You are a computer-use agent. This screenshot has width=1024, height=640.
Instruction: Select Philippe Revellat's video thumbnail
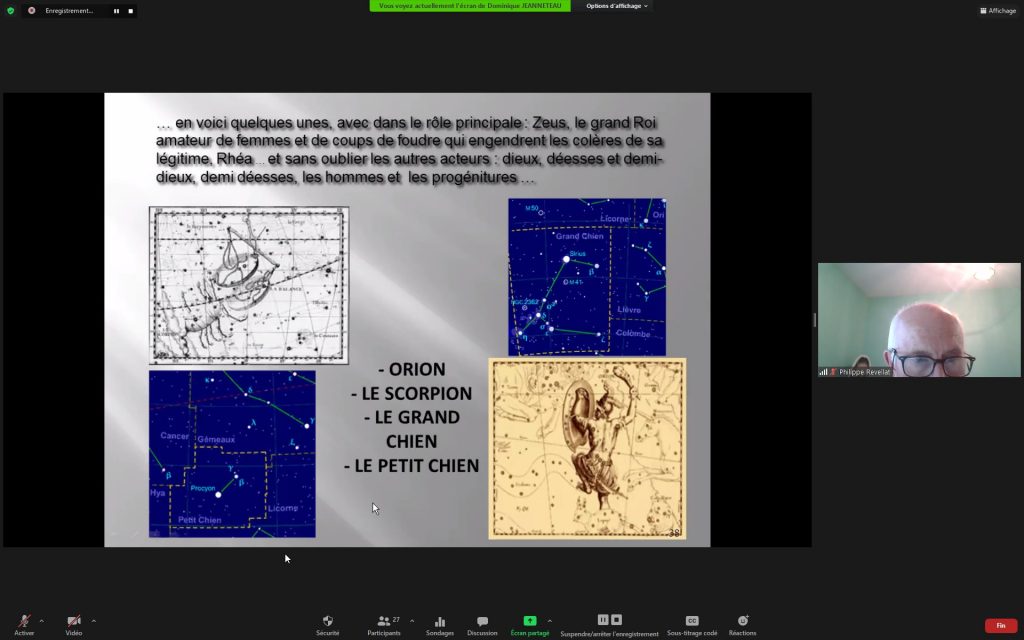point(919,320)
